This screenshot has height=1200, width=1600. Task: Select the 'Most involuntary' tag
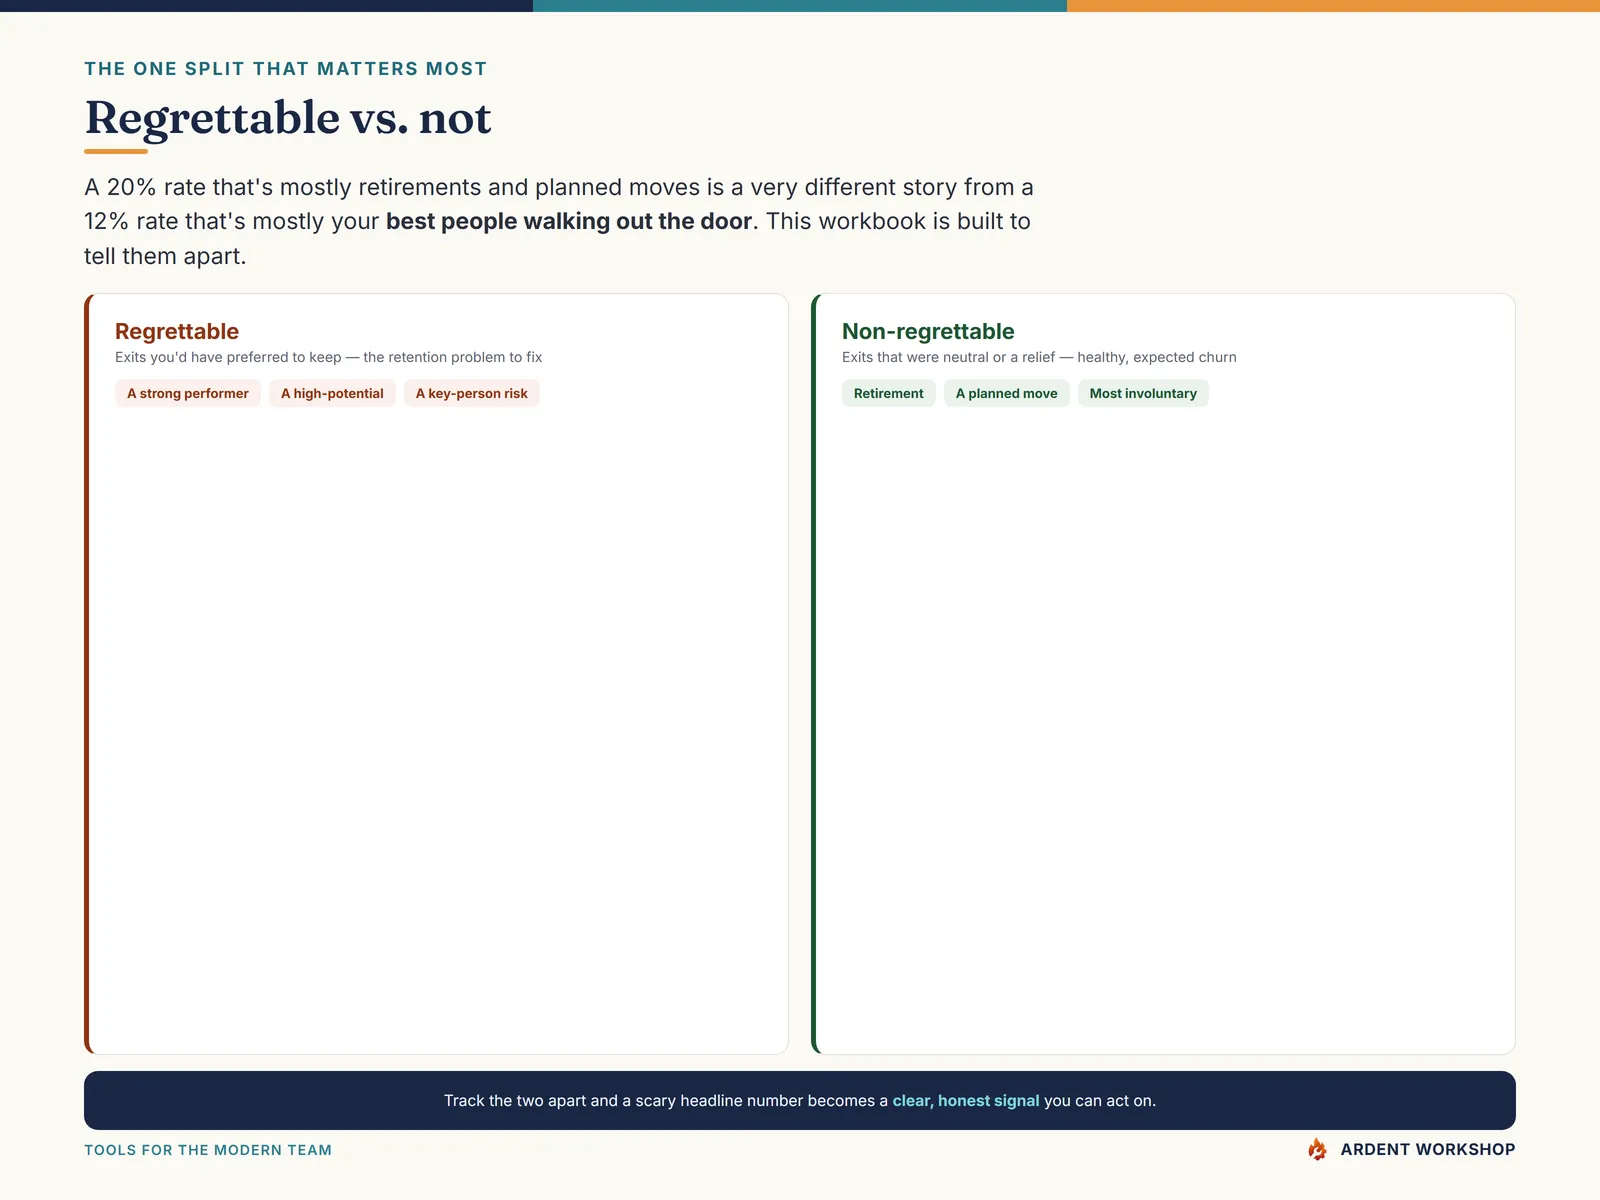(1143, 393)
